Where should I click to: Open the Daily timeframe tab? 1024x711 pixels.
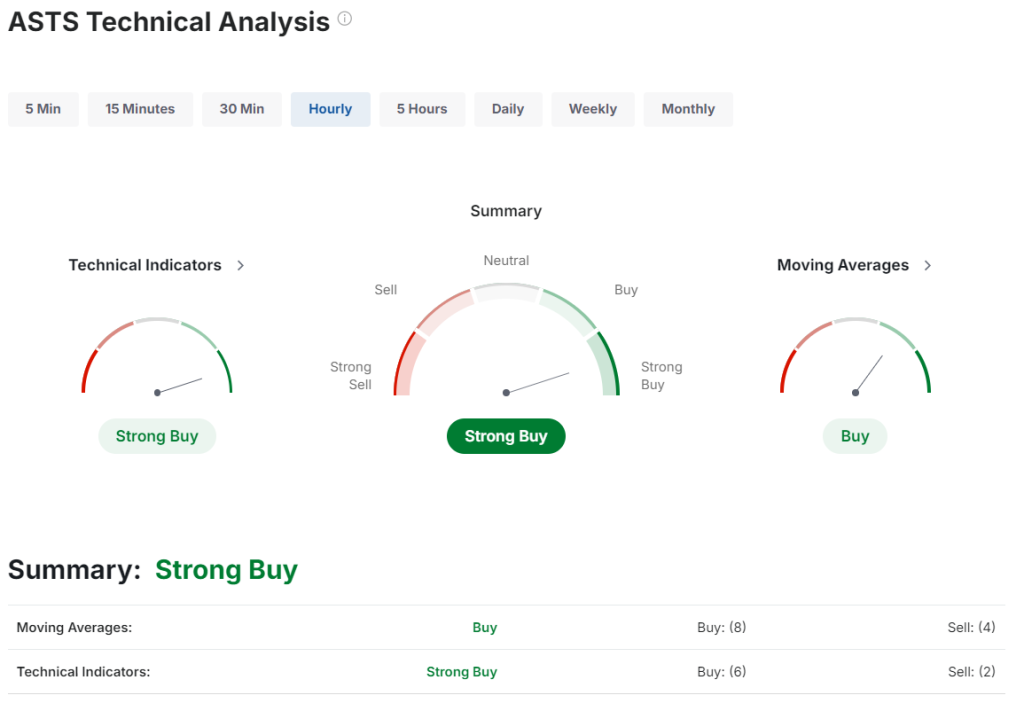508,109
